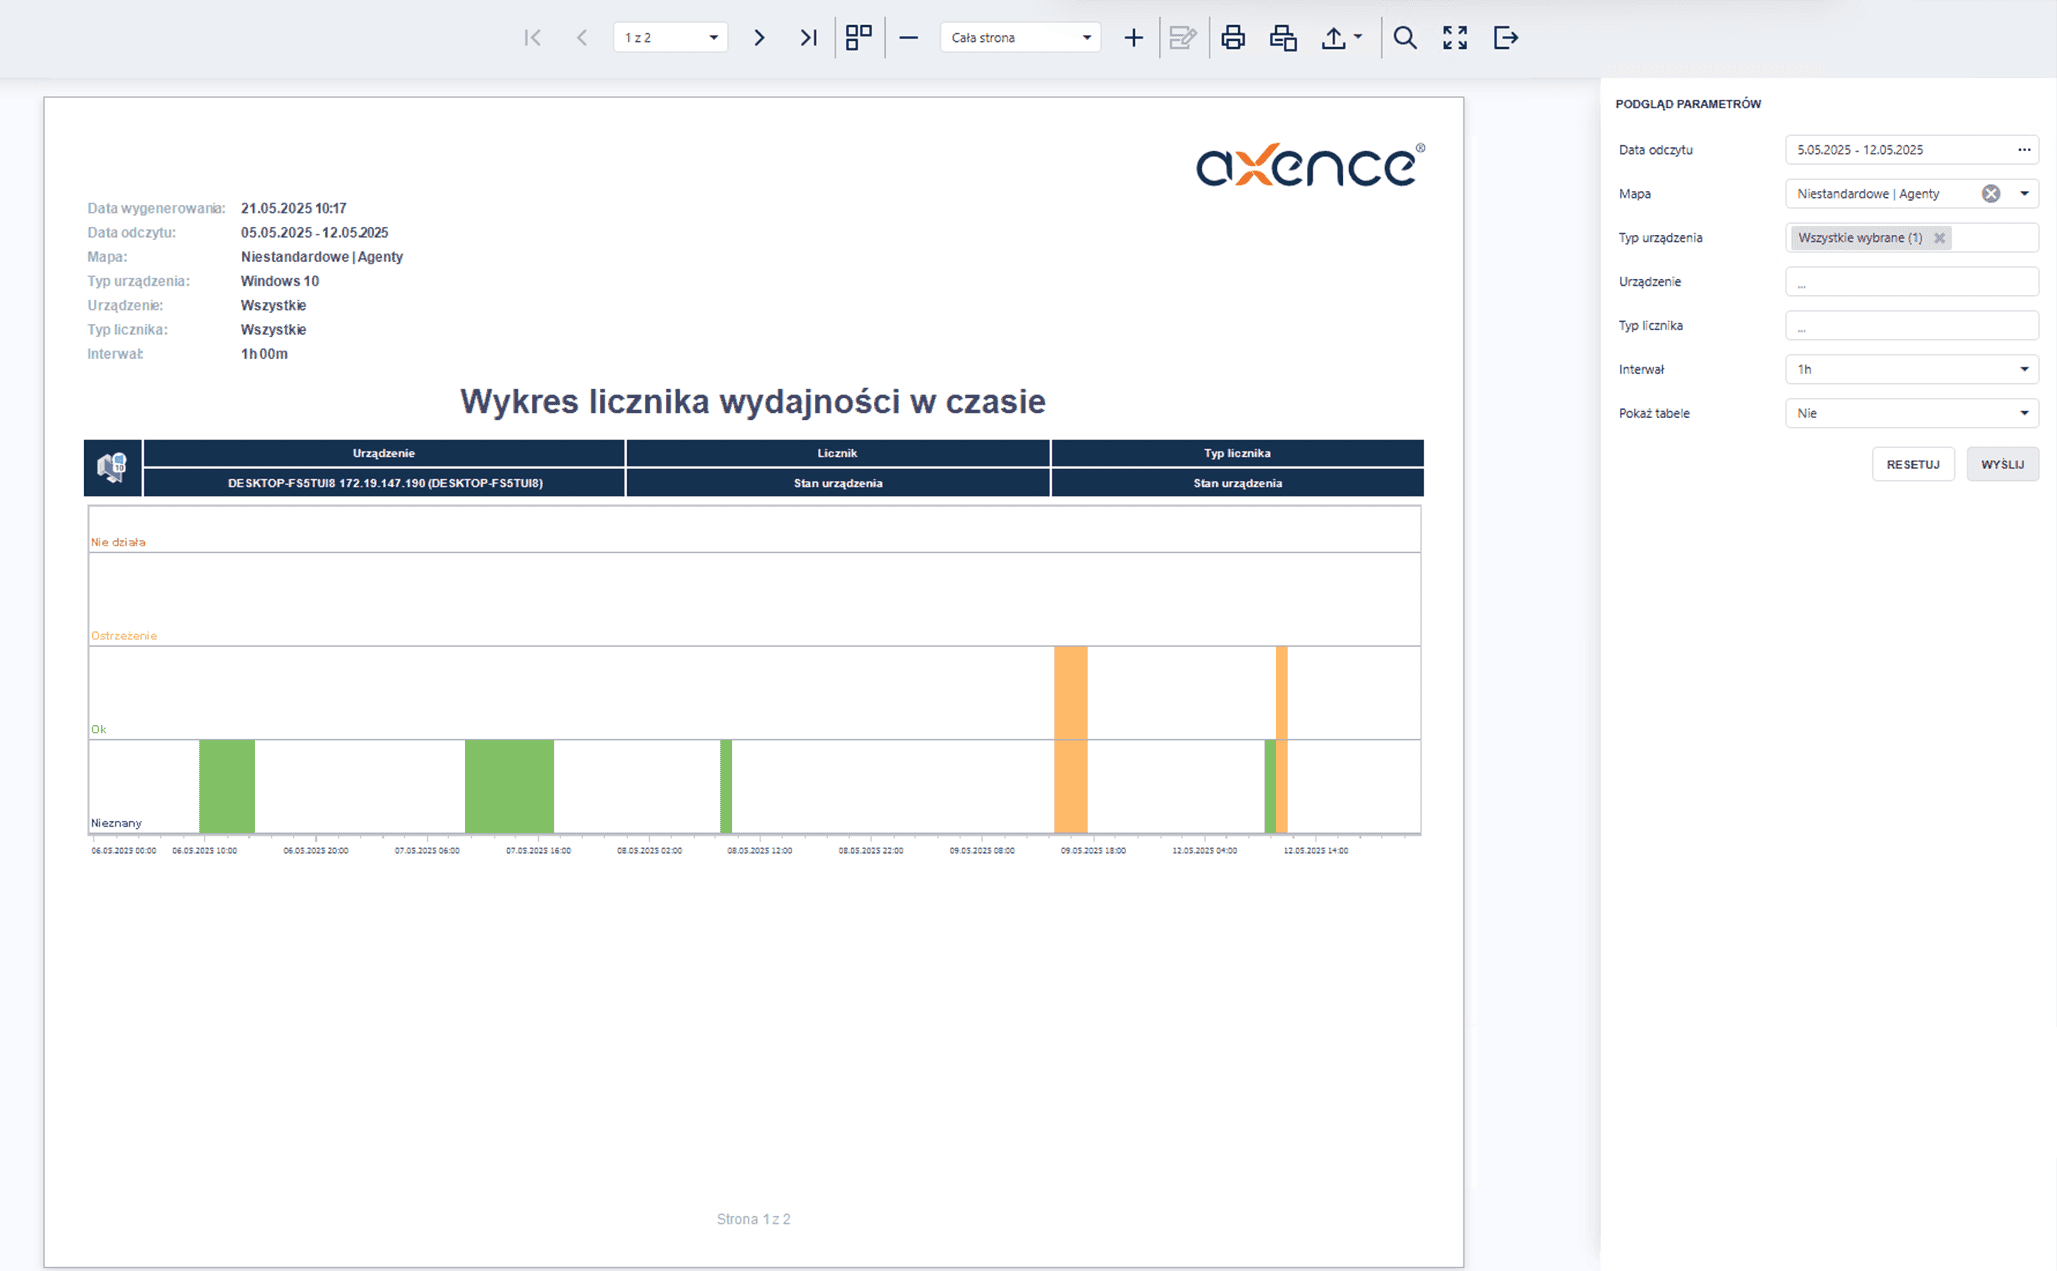The height and width of the screenshot is (1271, 2057).
Task: Expand the Mapa dropdown
Action: [x=2024, y=194]
